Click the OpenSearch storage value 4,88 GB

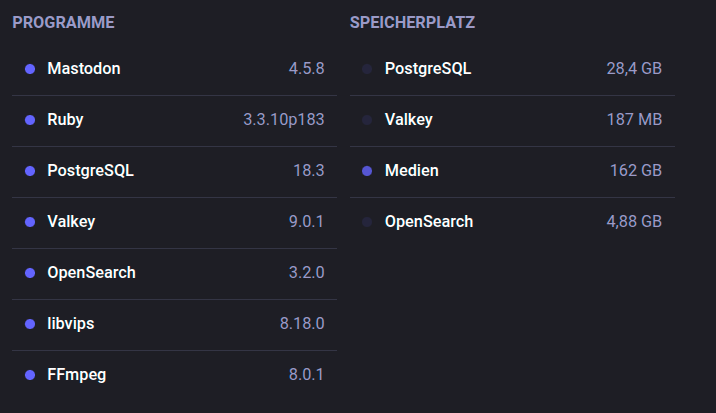pyautogui.click(x=634, y=222)
